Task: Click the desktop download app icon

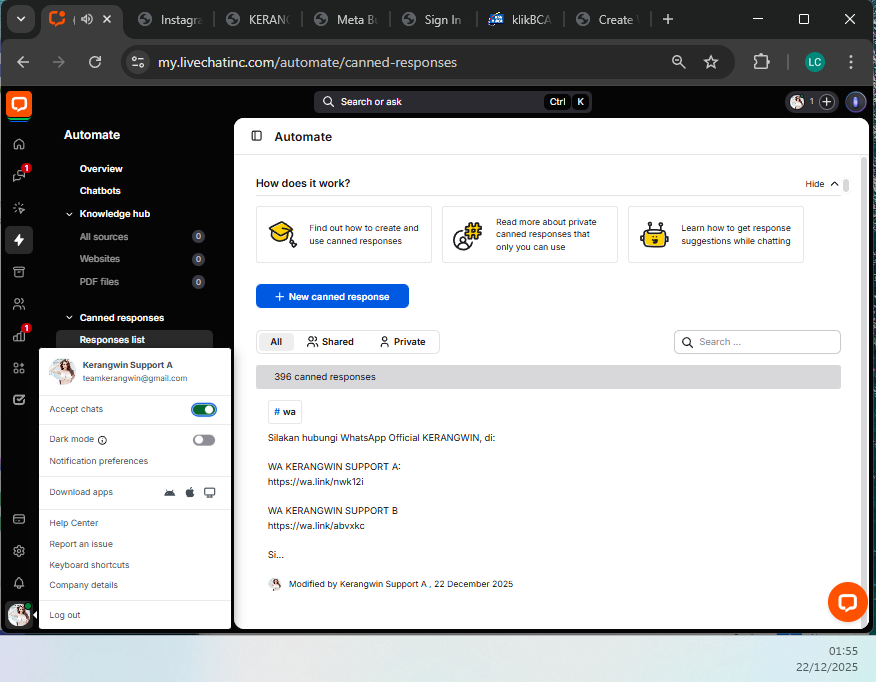Action: pyautogui.click(x=210, y=492)
